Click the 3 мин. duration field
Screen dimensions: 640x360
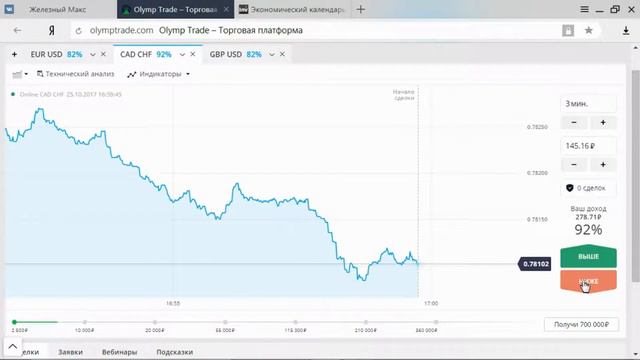pyautogui.click(x=589, y=104)
